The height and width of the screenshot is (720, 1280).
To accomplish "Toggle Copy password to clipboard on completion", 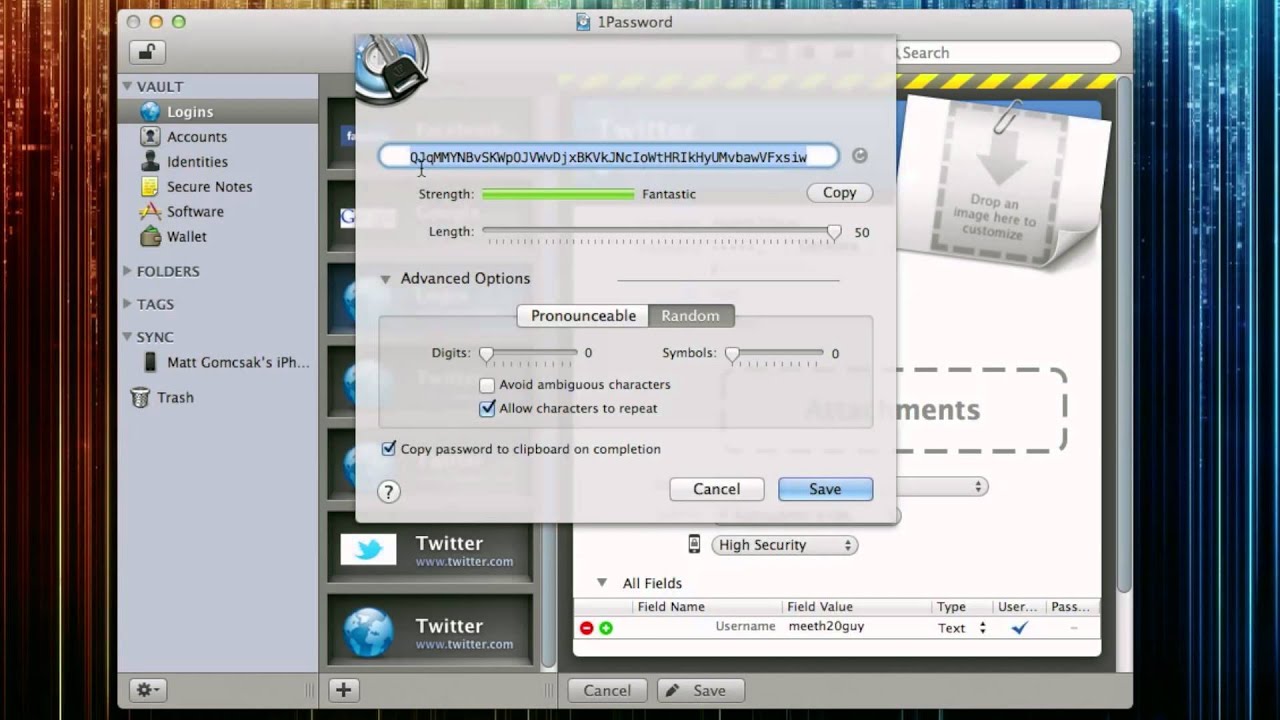I will pyautogui.click(x=388, y=449).
